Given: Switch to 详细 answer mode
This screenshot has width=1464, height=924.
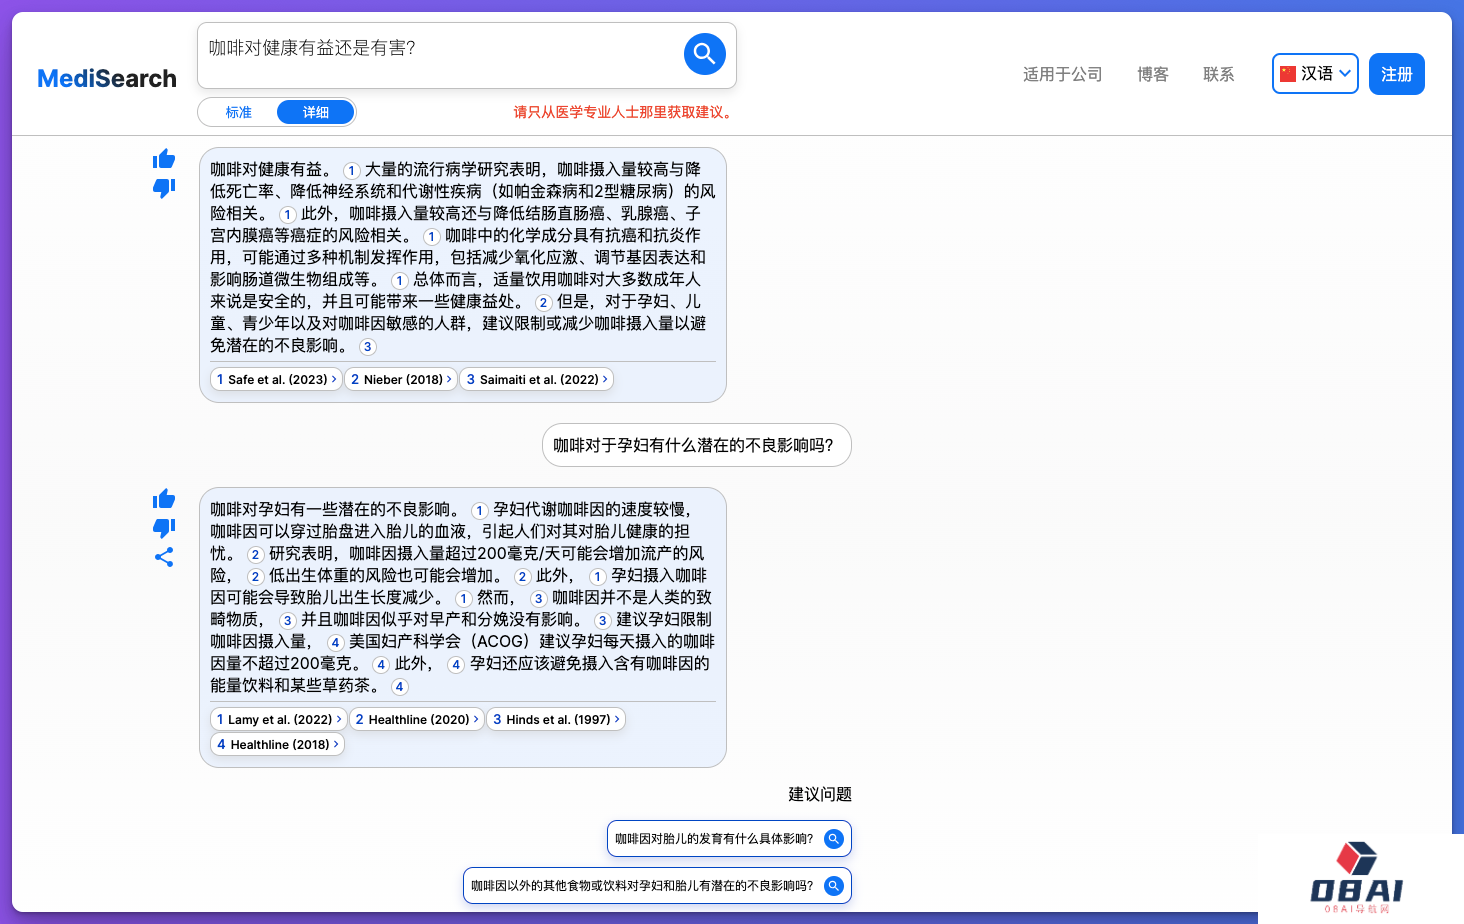Looking at the screenshot, I should tap(315, 112).
